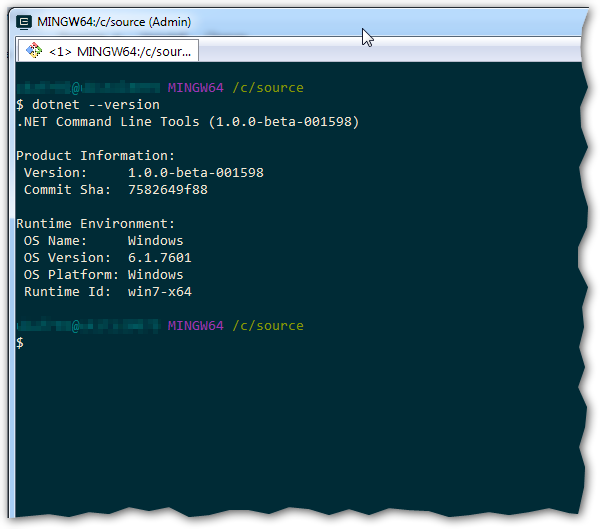Click the second '/c/source' path in prompt
600x529 pixels.
[268, 326]
